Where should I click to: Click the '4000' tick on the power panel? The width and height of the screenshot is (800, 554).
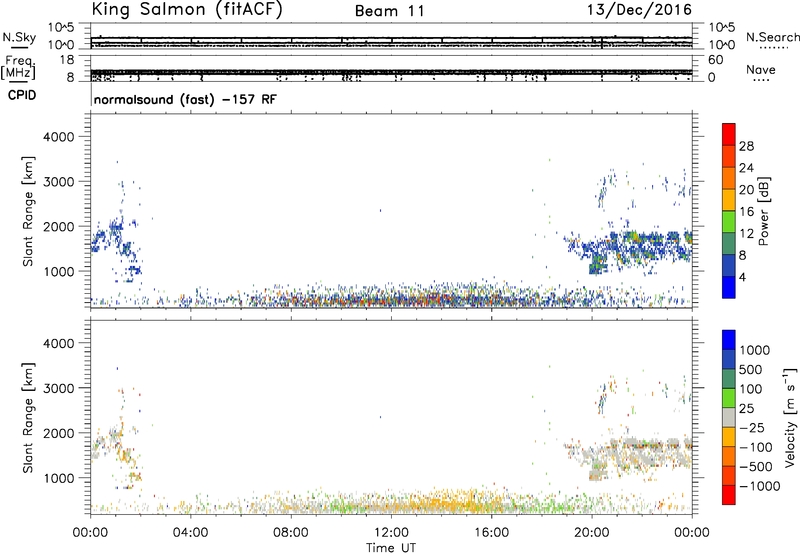[x=59, y=137]
